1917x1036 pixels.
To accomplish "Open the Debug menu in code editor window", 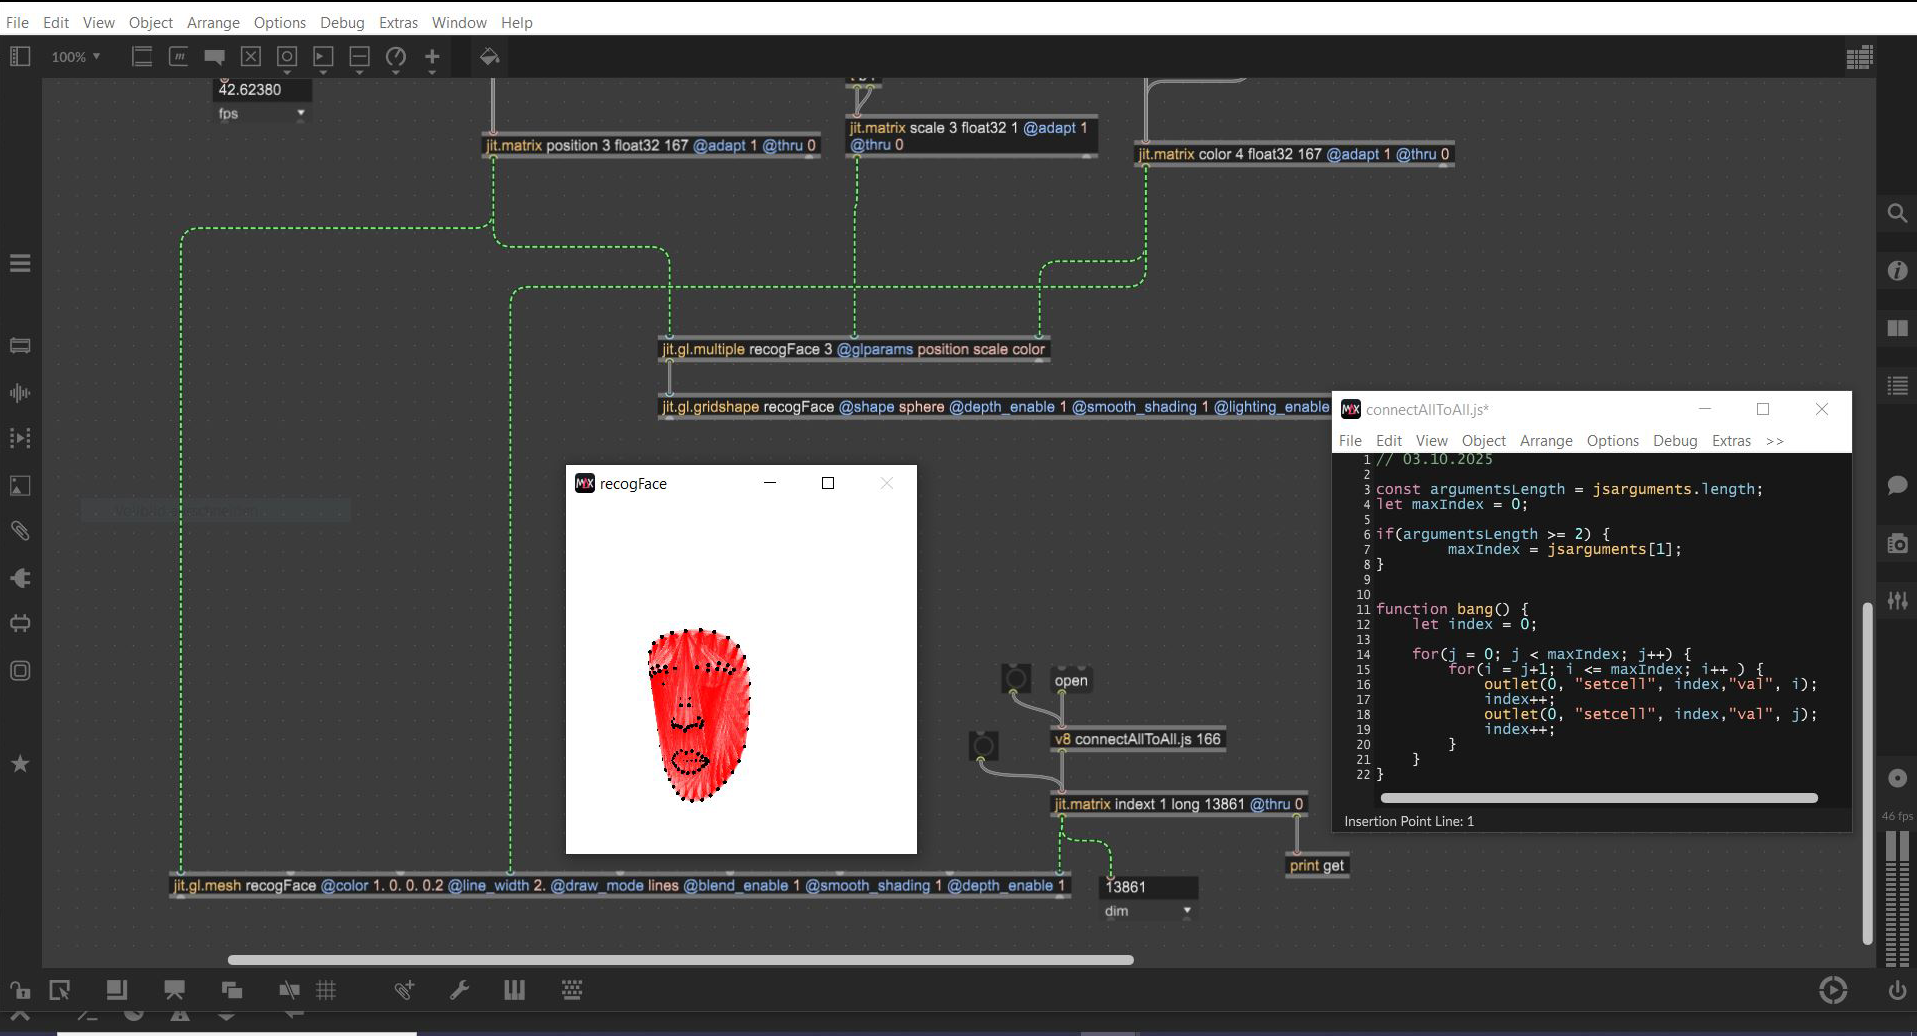I will (x=1674, y=441).
